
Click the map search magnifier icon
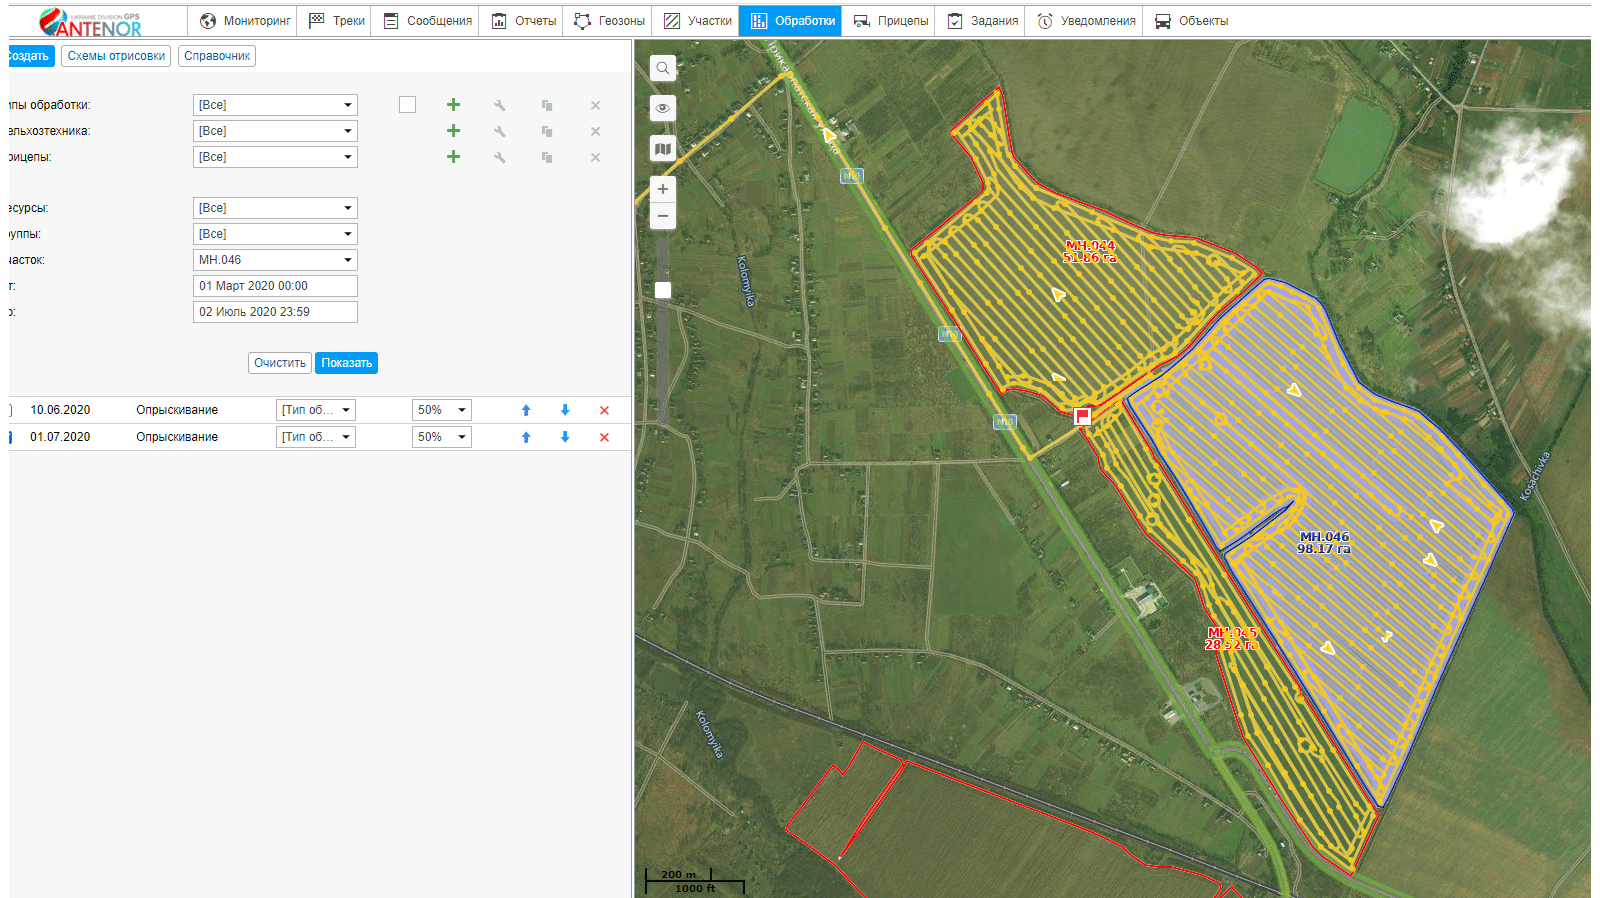coord(662,68)
